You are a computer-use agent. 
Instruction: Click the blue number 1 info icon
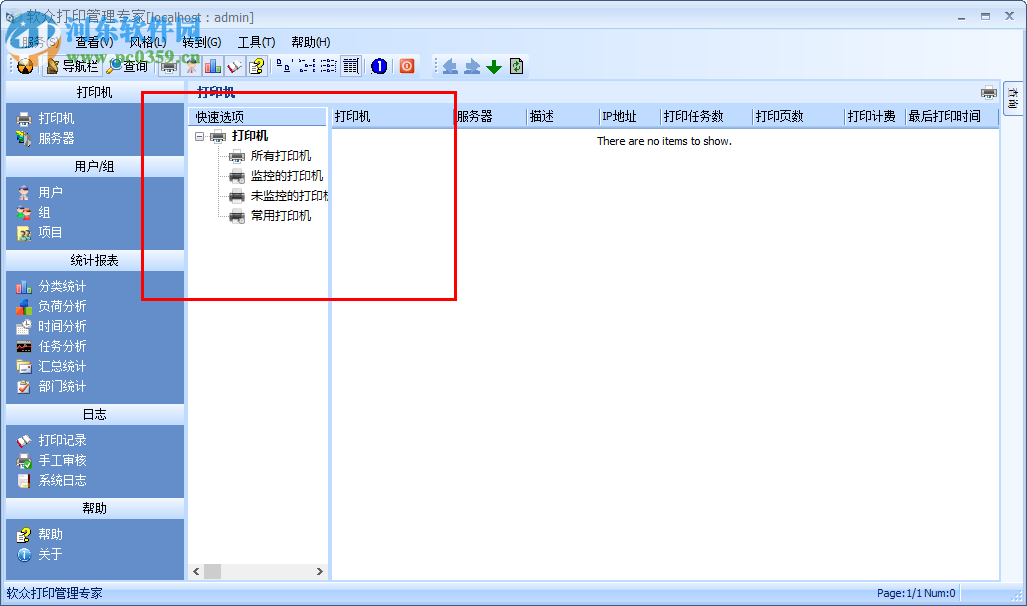coord(379,65)
